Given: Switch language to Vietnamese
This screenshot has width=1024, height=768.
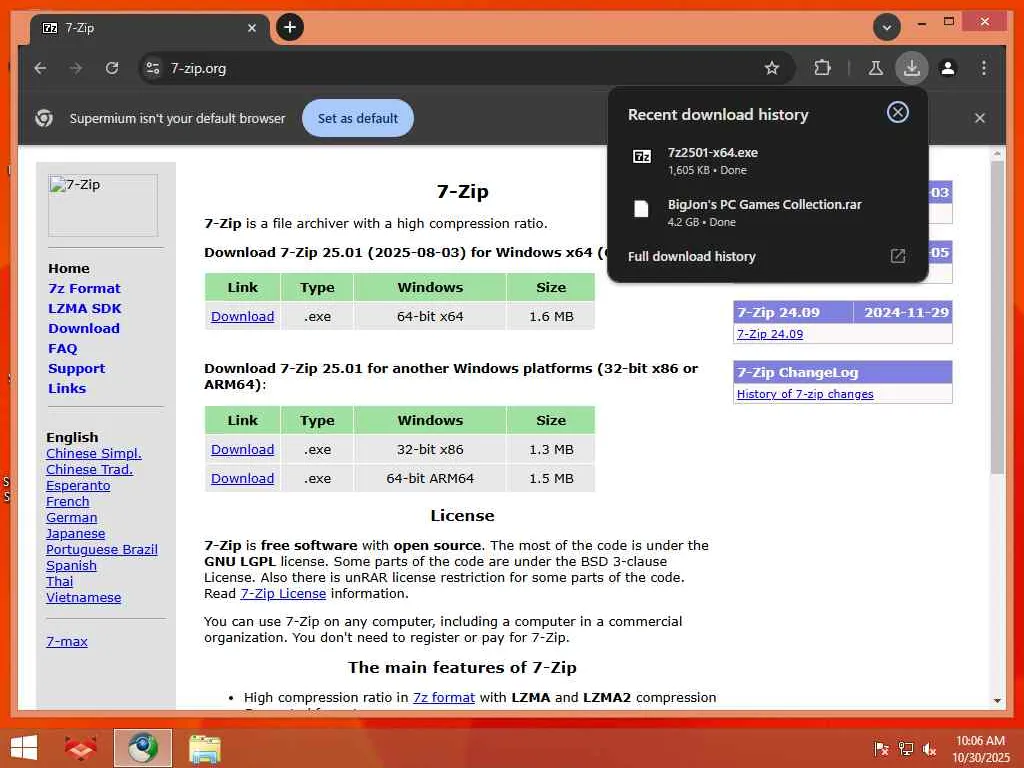Looking at the screenshot, I should (84, 598).
